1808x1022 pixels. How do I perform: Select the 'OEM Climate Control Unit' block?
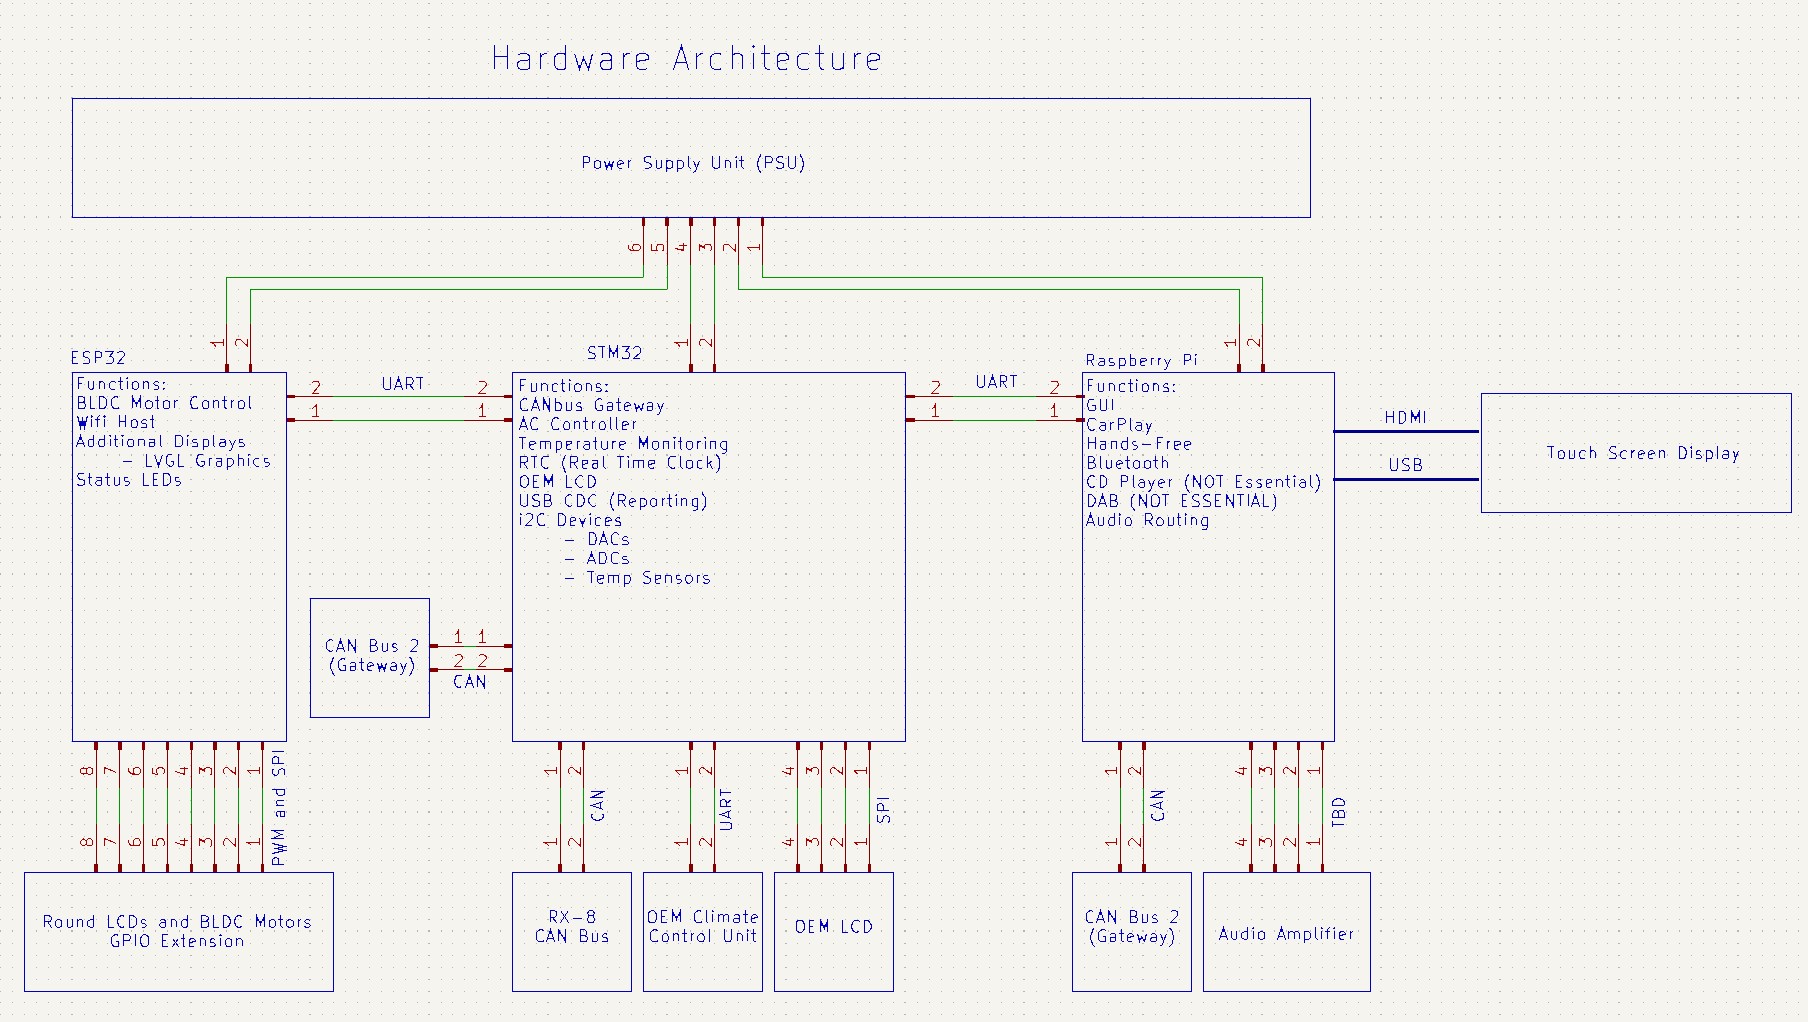703,932
